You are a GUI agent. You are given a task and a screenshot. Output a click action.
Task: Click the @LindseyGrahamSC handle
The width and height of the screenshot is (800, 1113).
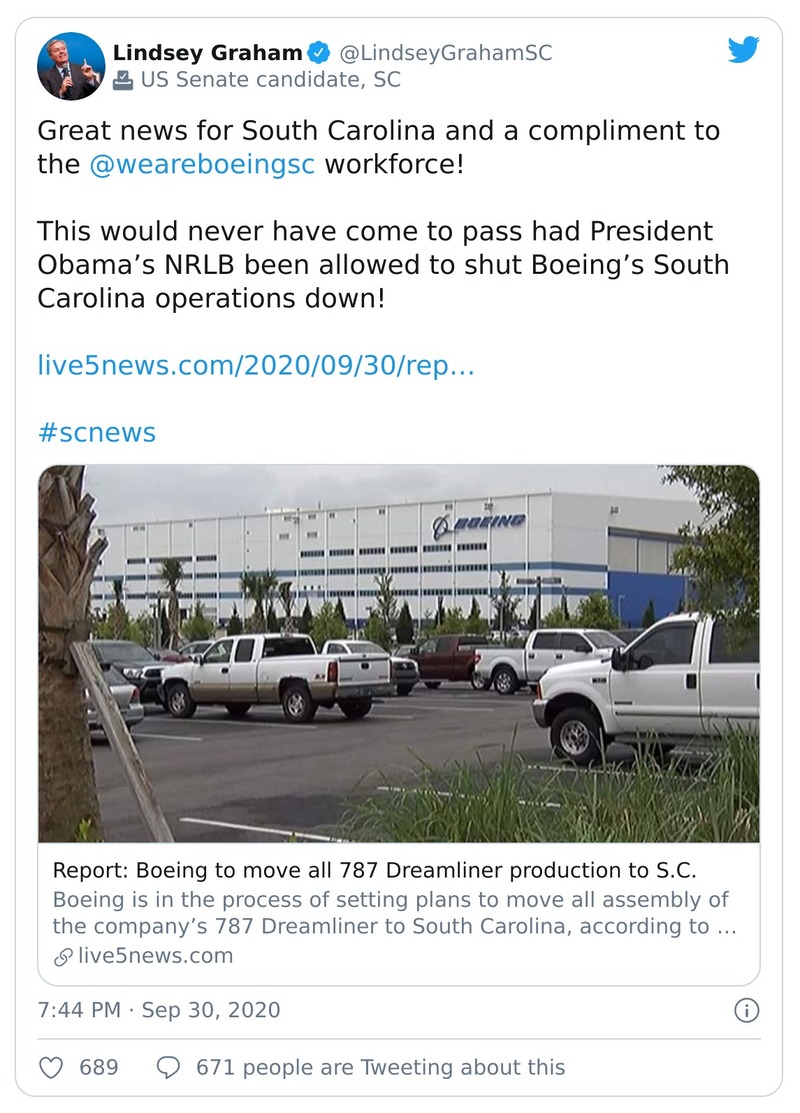tap(445, 53)
